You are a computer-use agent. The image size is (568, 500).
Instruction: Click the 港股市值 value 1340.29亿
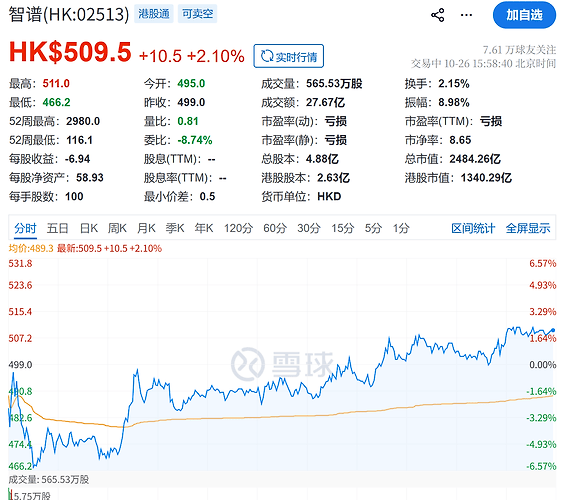486,178
